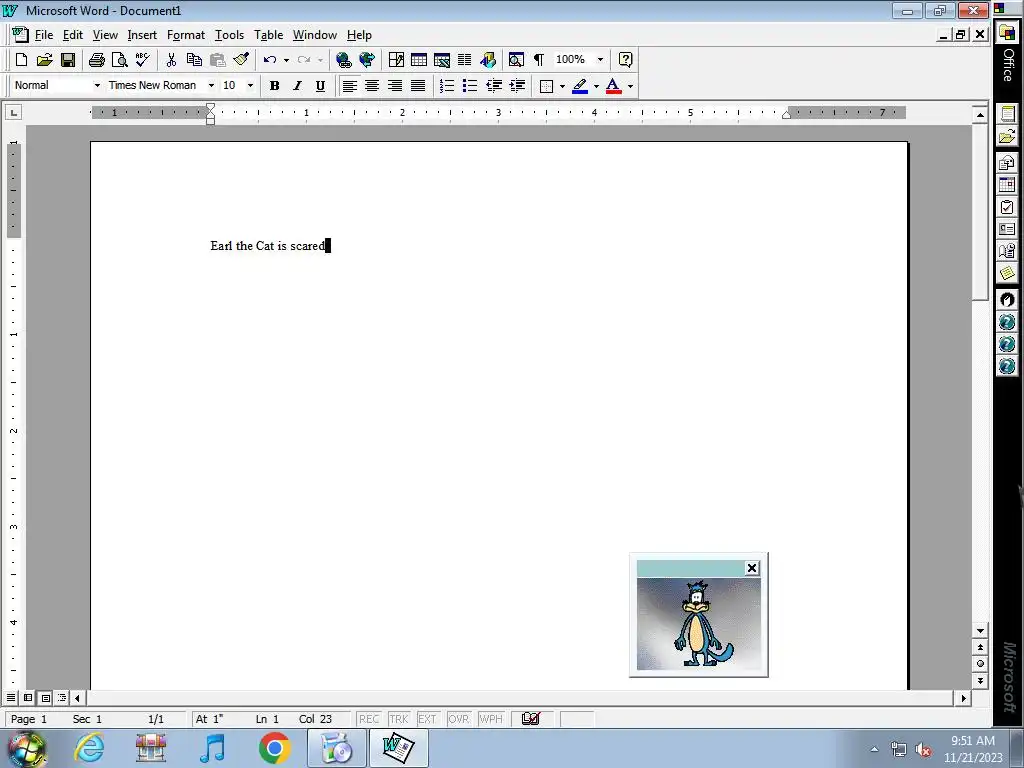Insert a hyperlink
1024x768 pixels.
(x=344, y=60)
